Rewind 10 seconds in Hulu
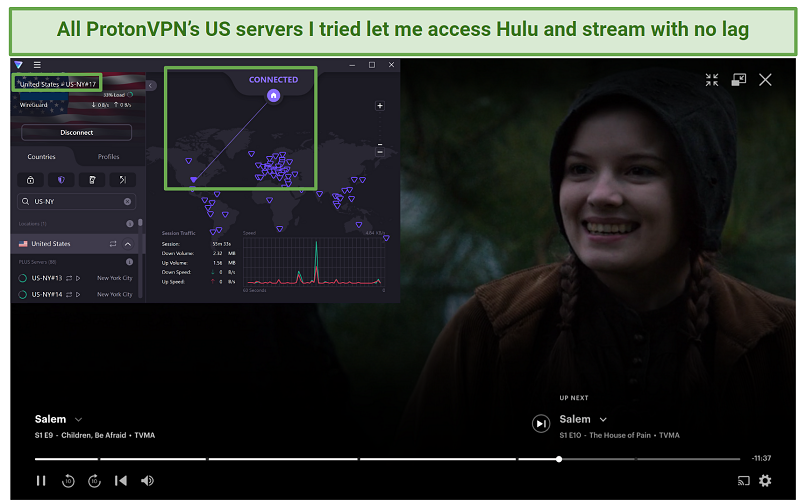This screenshot has width=806, height=504. pyautogui.click(x=68, y=481)
